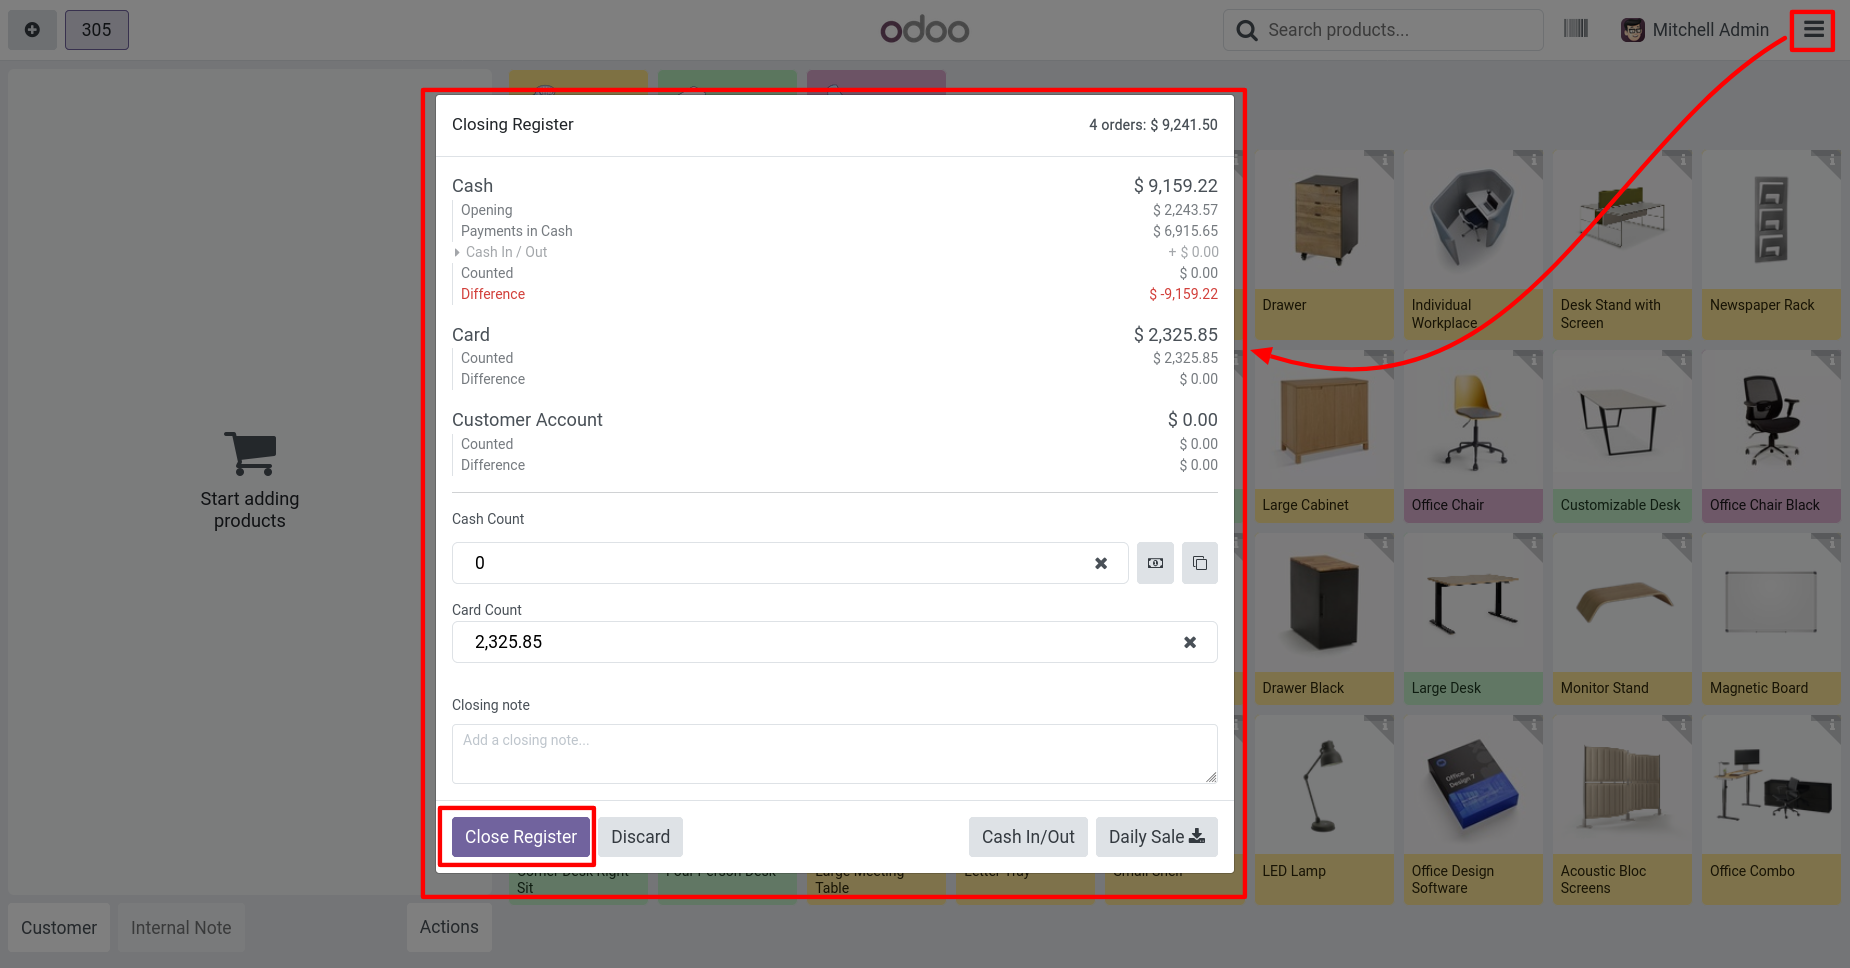
Task: Select order number 305
Action: tap(97, 30)
